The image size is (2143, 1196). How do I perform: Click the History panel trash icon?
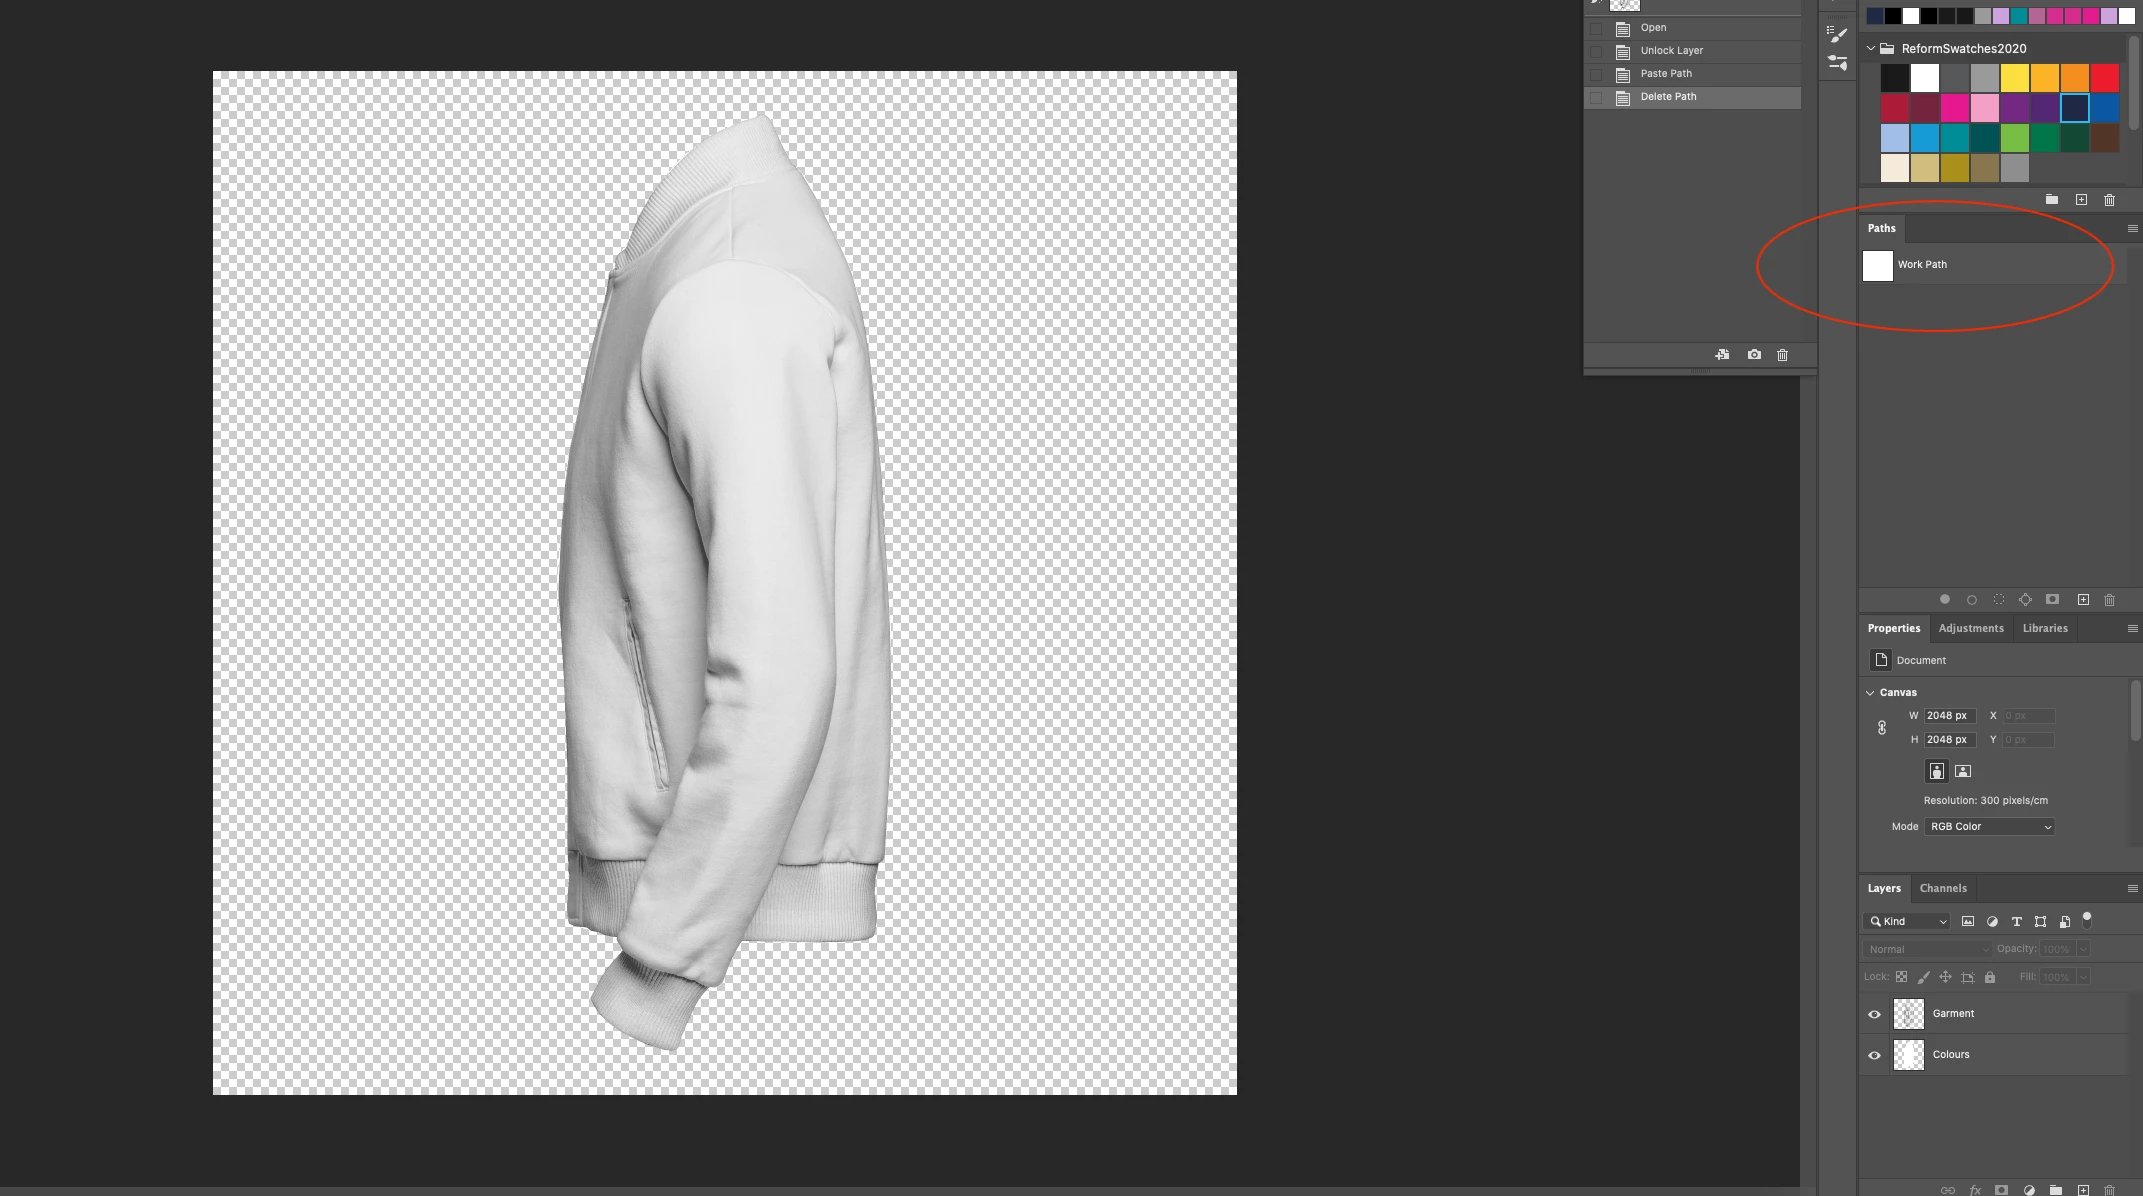point(1782,355)
